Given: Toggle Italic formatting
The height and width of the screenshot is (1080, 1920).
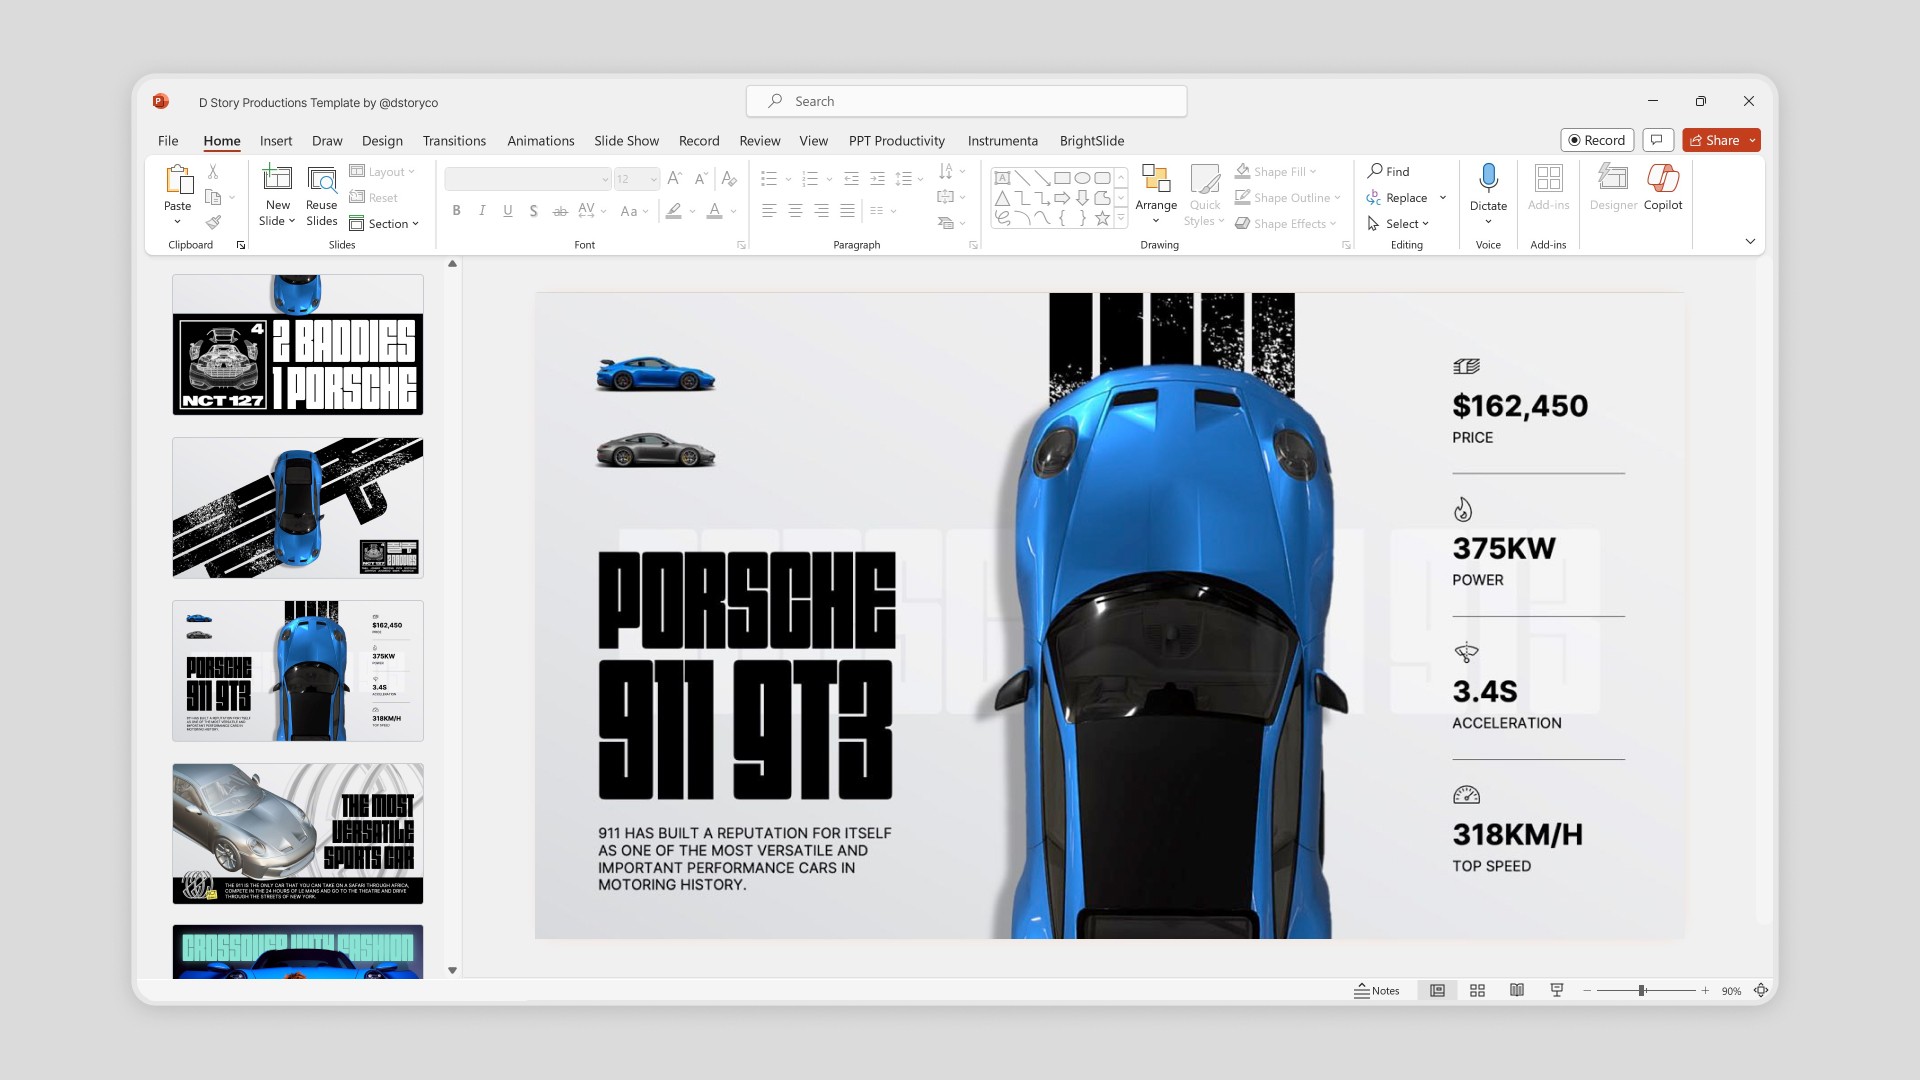Looking at the screenshot, I should 482,211.
